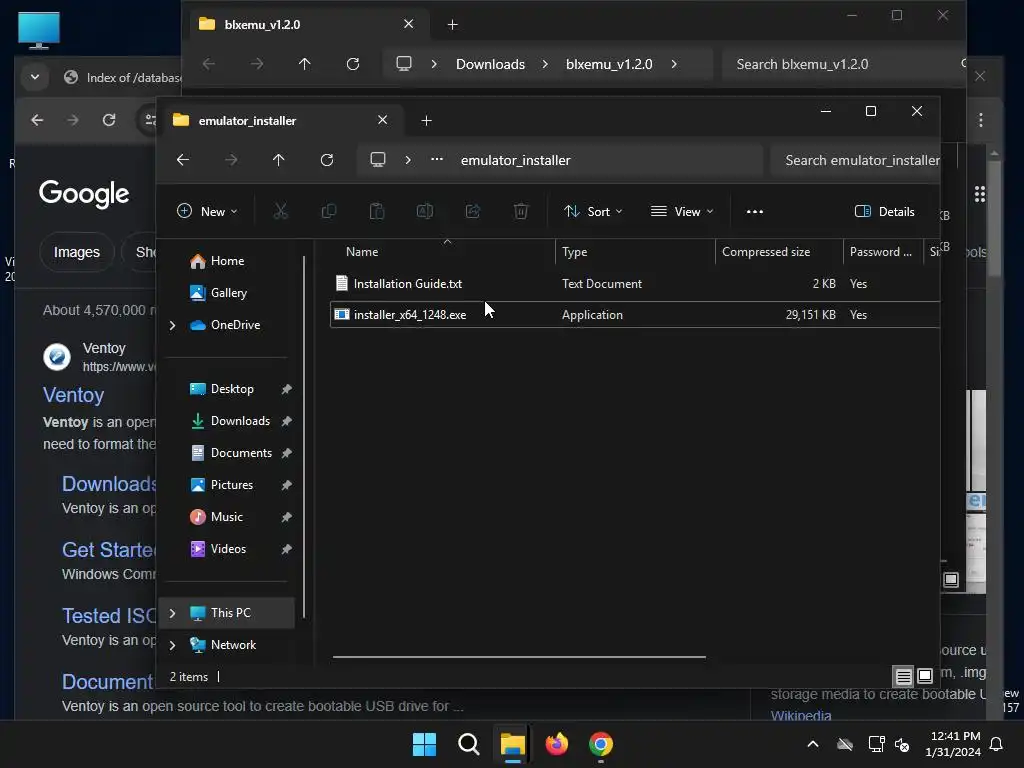Click the Search emulator_installer box
Screen dimensions: 1024x768
click(x=856, y=160)
